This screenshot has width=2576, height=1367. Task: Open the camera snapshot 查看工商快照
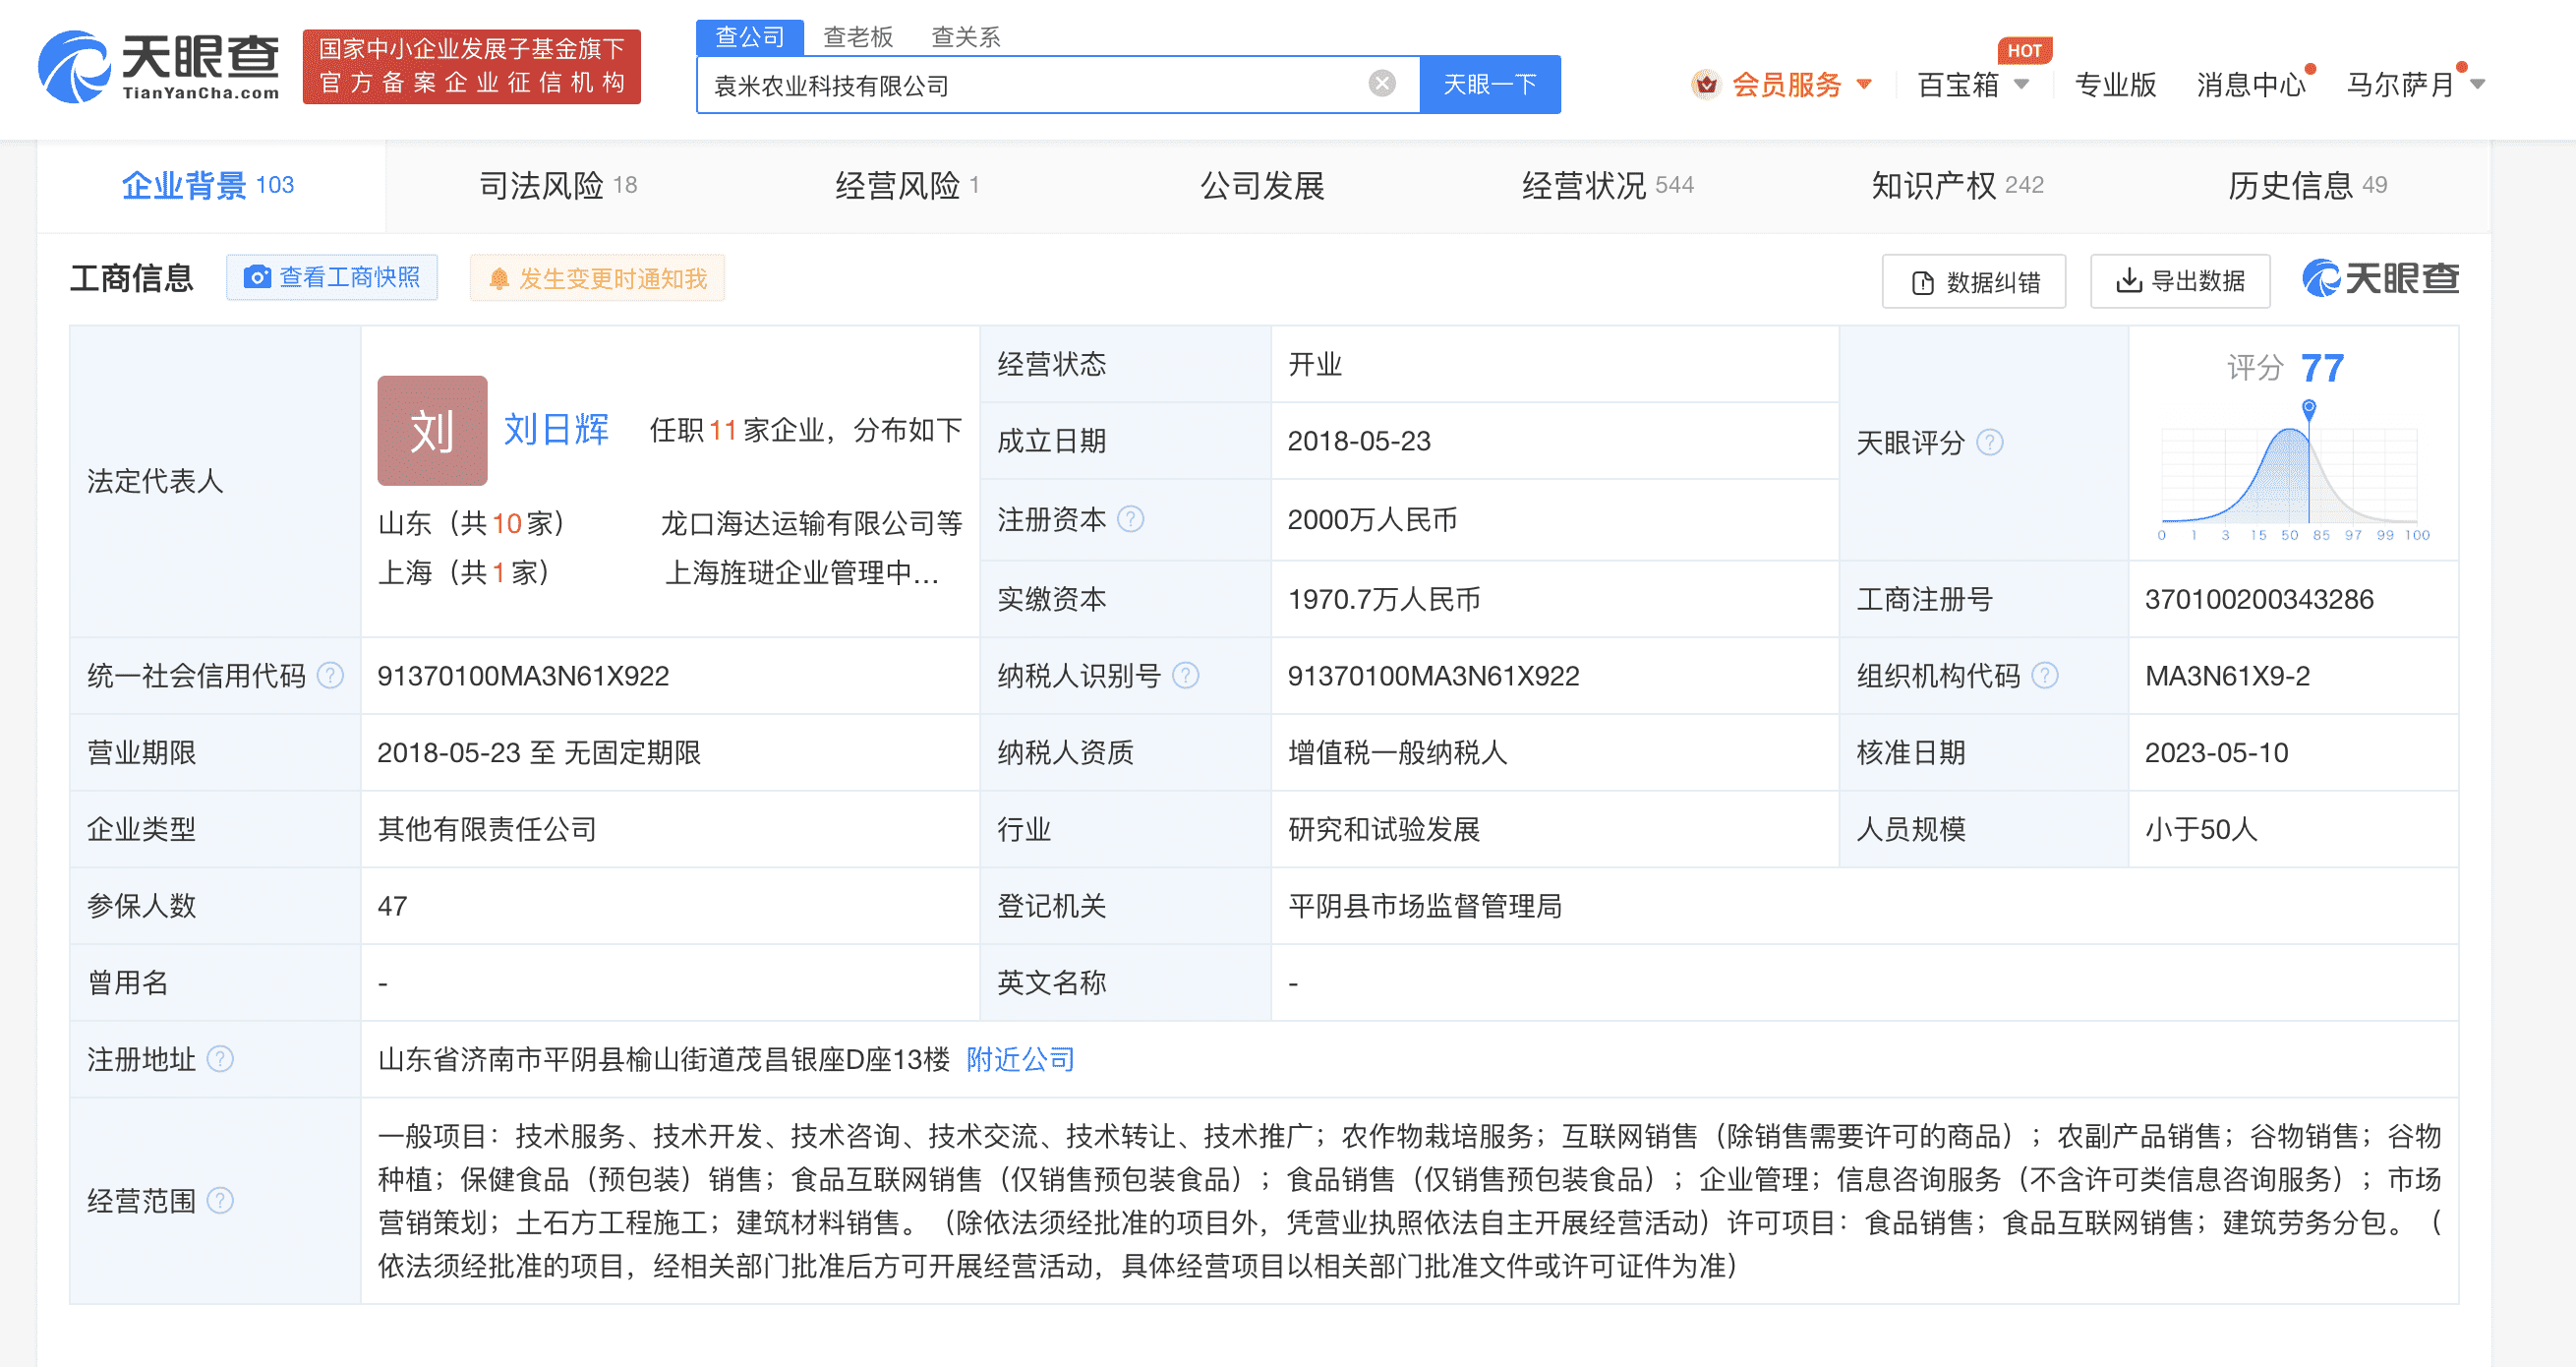pyautogui.click(x=332, y=277)
